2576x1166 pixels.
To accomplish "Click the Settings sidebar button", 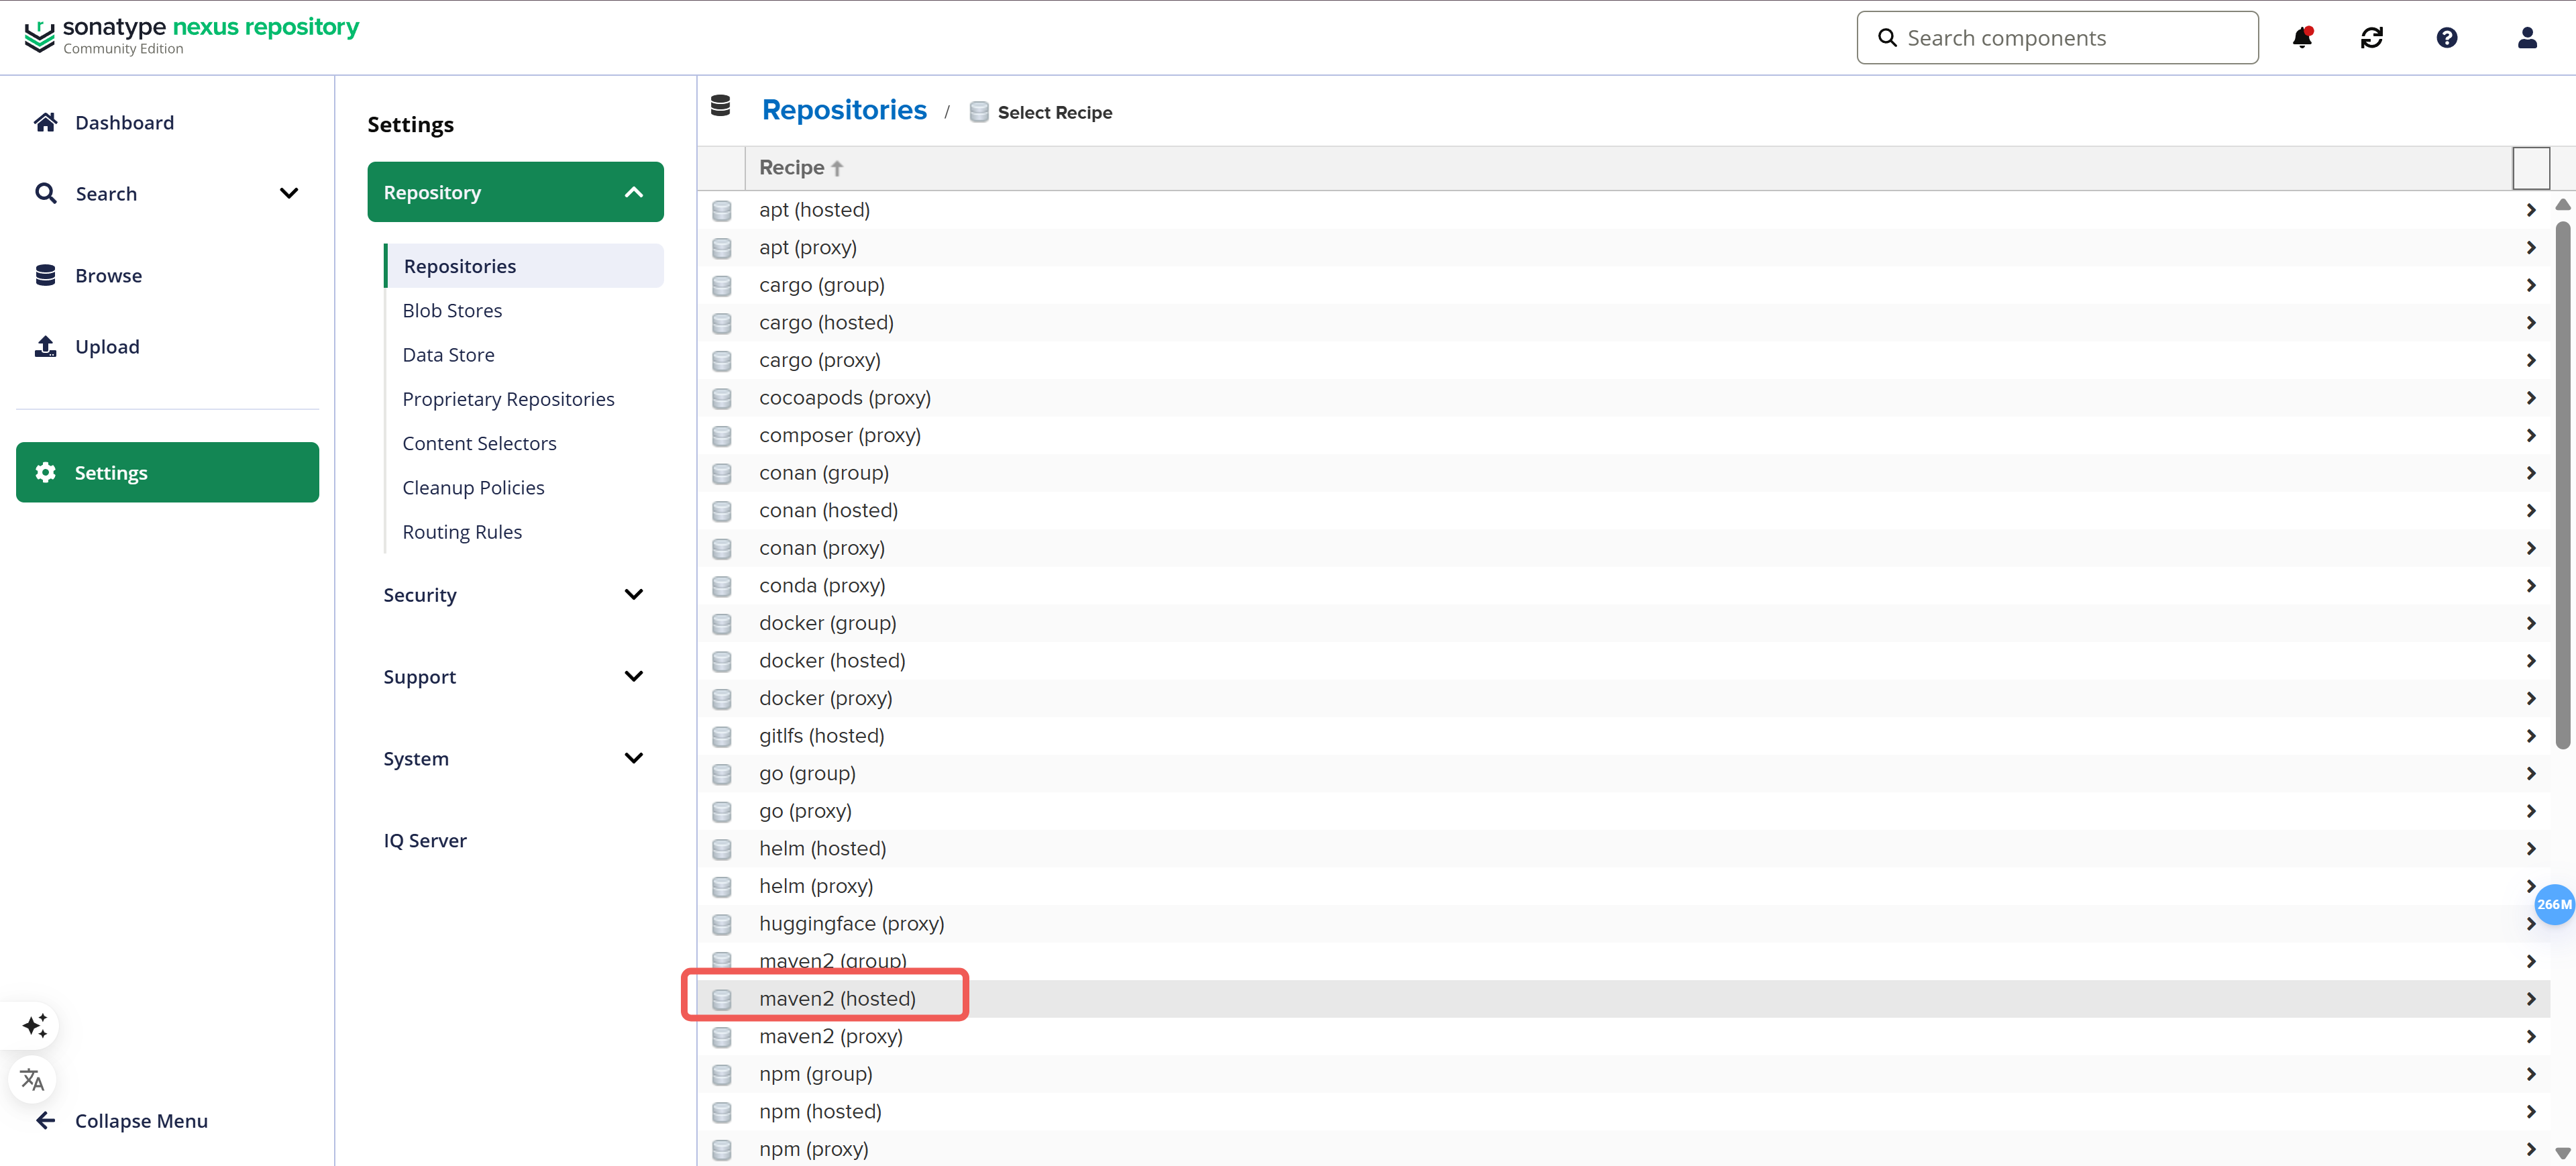I will pos(167,472).
